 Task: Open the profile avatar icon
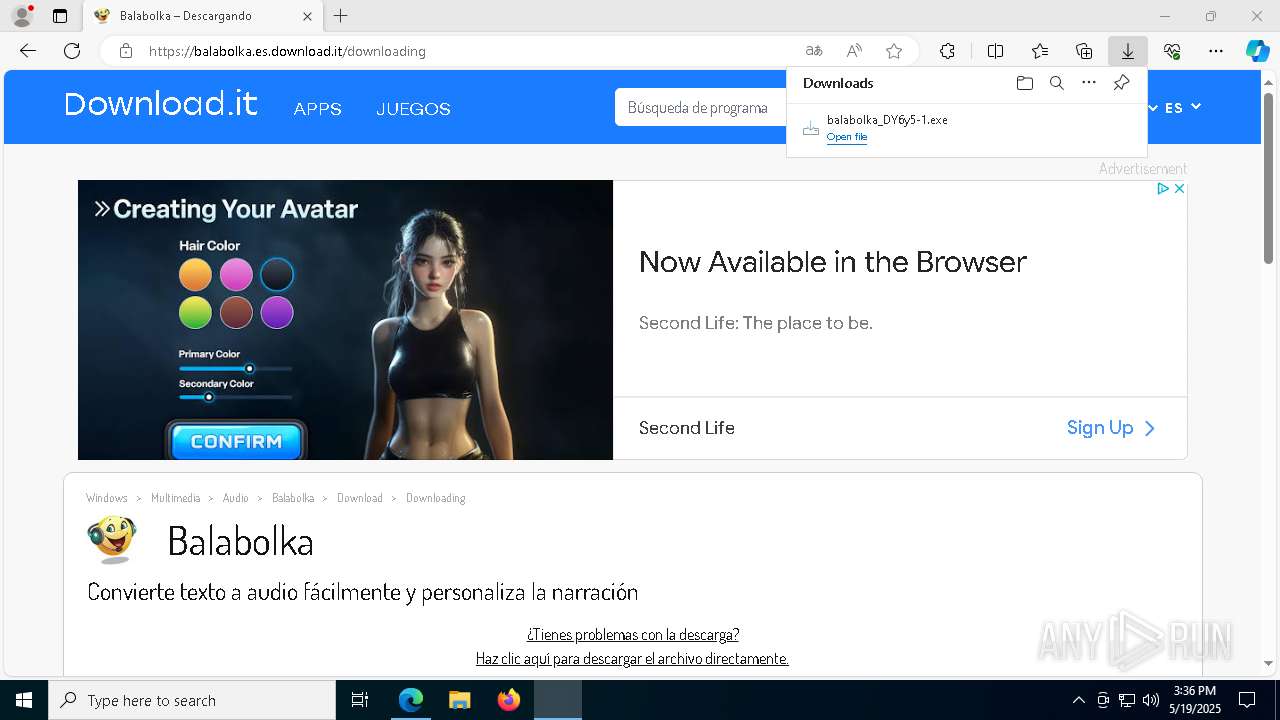pyautogui.click(x=22, y=16)
